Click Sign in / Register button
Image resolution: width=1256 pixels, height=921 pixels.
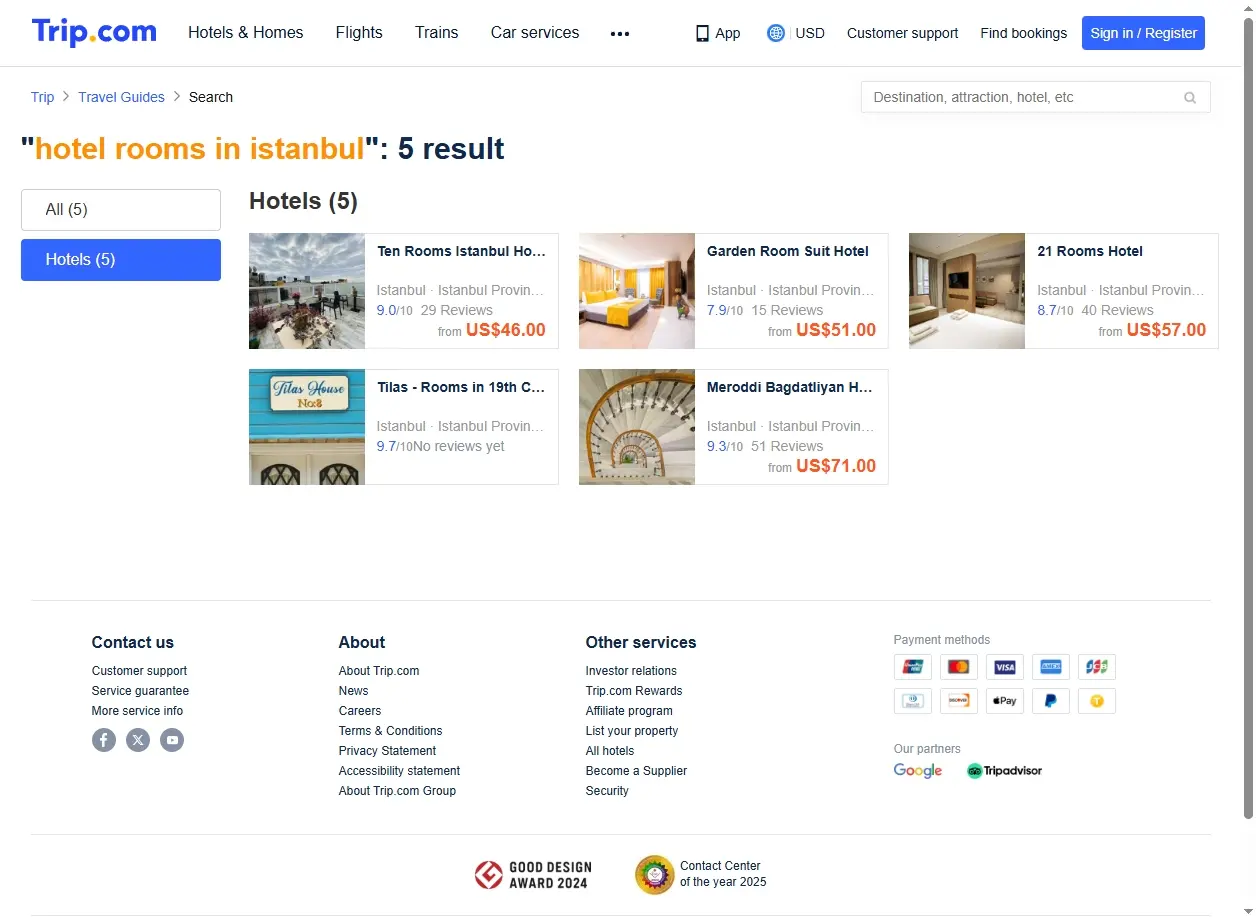point(1143,33)
